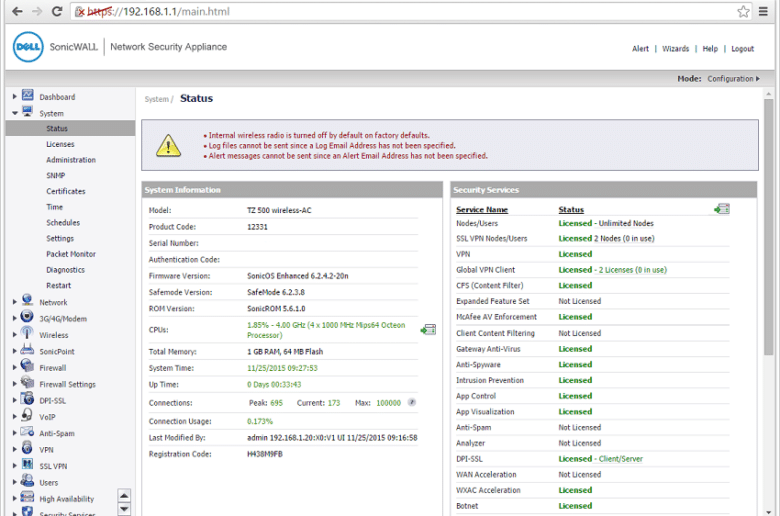This screenshot has width=780, height=516.
Task: Click the browser address bar
Action: [403, 11]
